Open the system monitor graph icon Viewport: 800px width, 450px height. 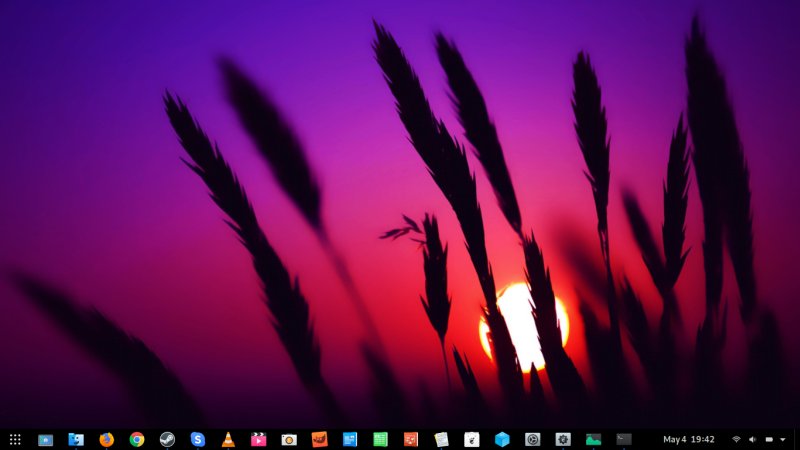(x=593, y=439)
